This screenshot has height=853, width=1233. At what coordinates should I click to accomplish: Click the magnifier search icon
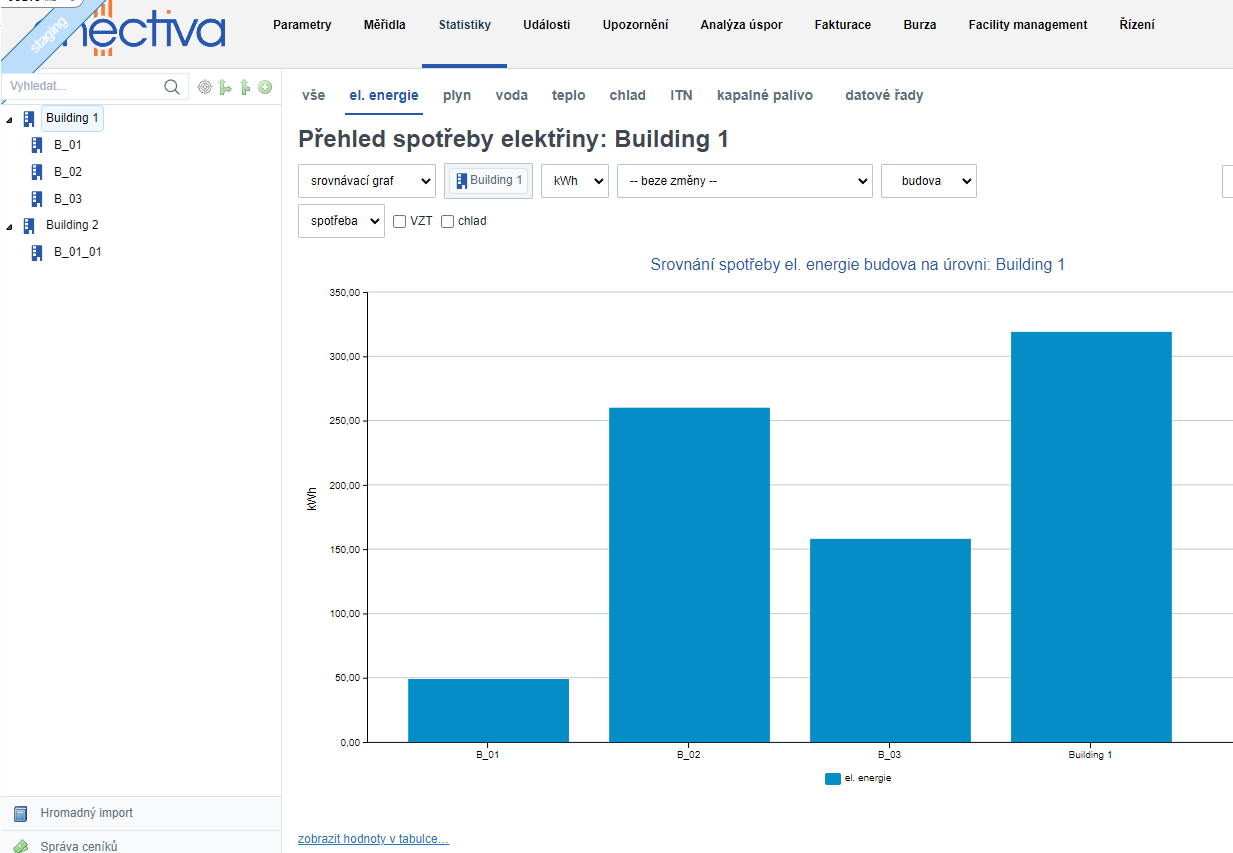(172, 87)
